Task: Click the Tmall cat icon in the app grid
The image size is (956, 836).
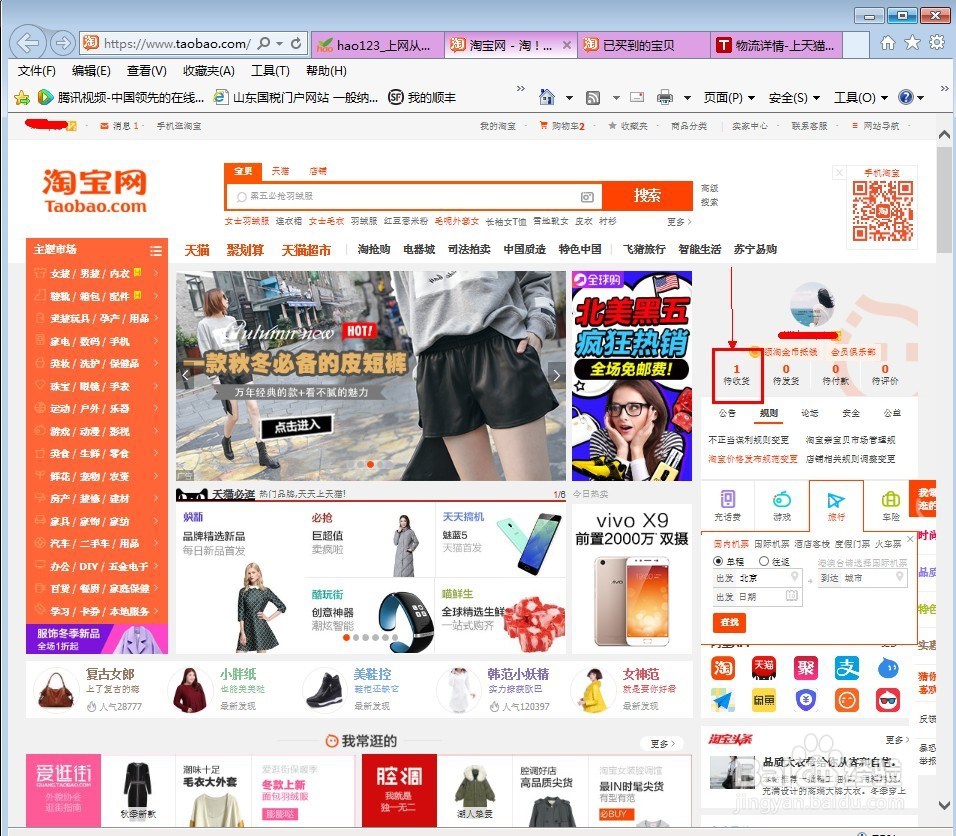Action: [x=763, y=668]
